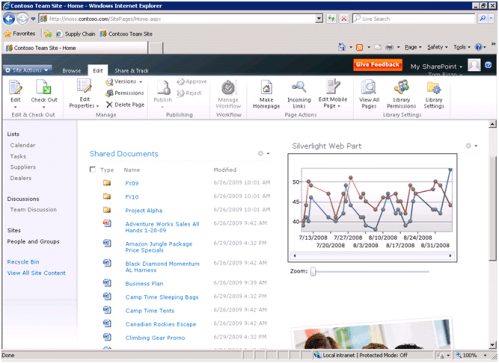Click the Edit page ribbon icon
The height and width of the screenshot is (363, 499).
click(15, 87)
